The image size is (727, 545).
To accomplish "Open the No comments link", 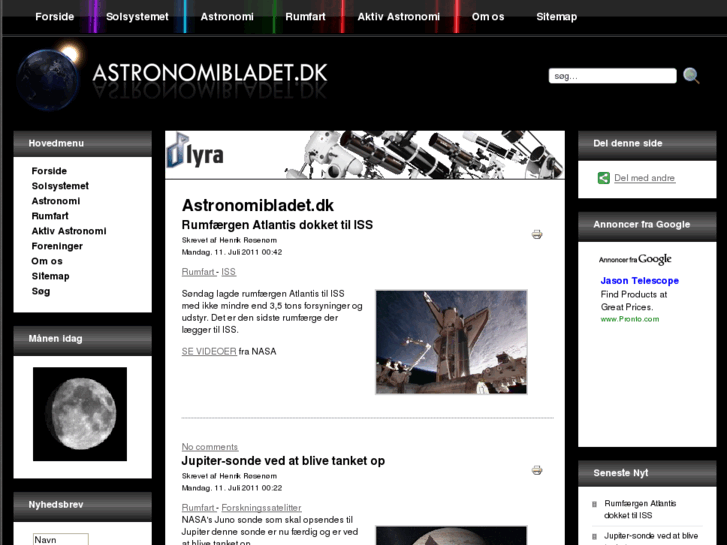I will point(210,447).
